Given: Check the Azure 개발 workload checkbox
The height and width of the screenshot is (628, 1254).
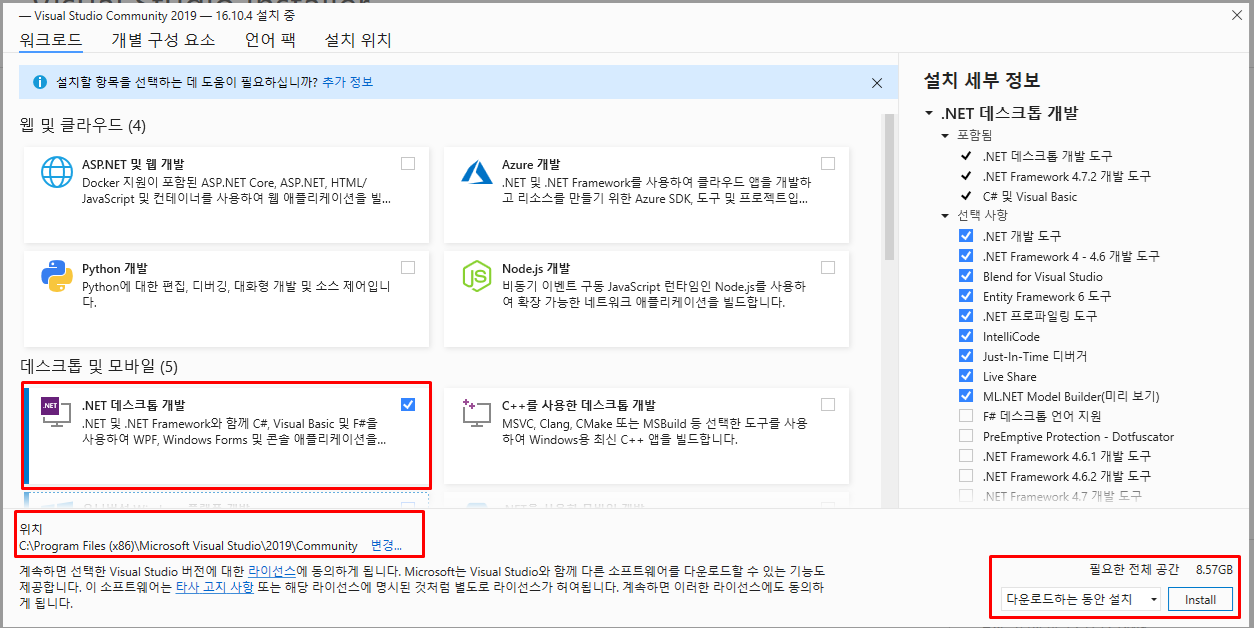Looking at the screenshot, I should point(828,163).
